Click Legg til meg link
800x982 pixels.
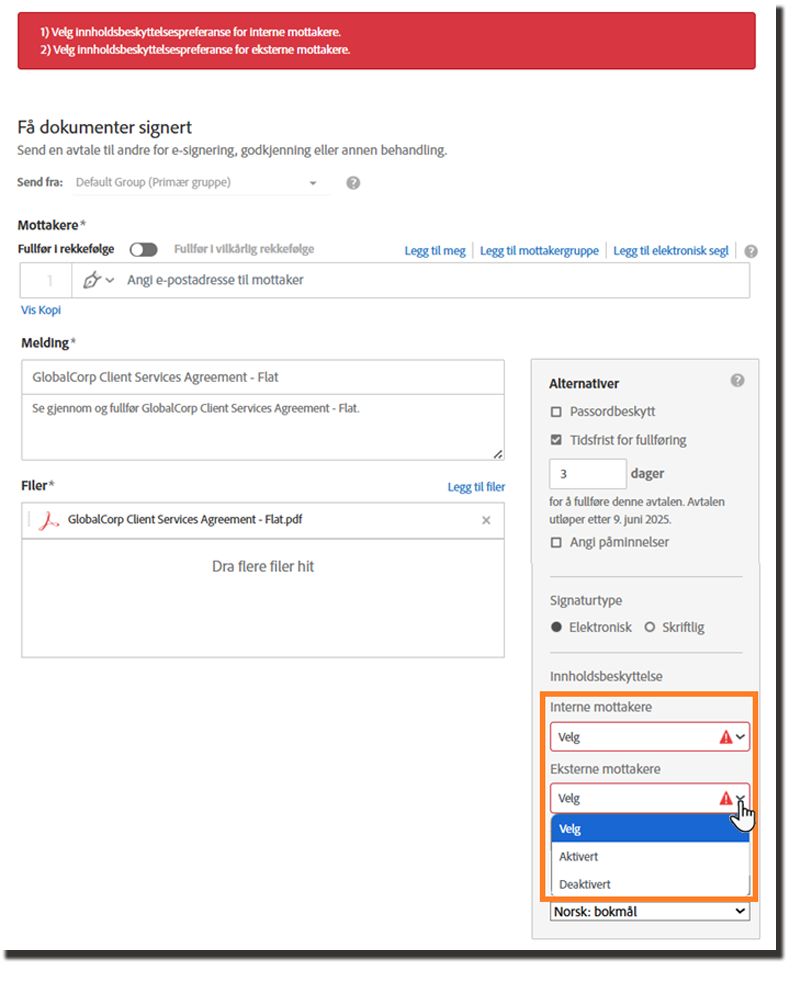pos(435,251)
